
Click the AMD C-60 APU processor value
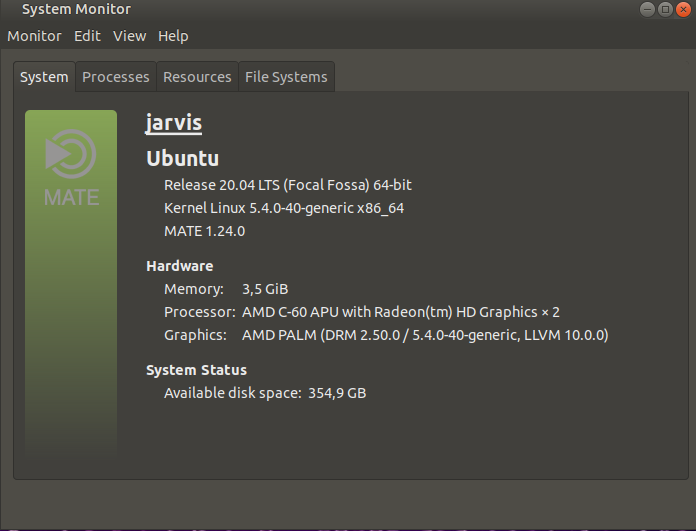401,312
